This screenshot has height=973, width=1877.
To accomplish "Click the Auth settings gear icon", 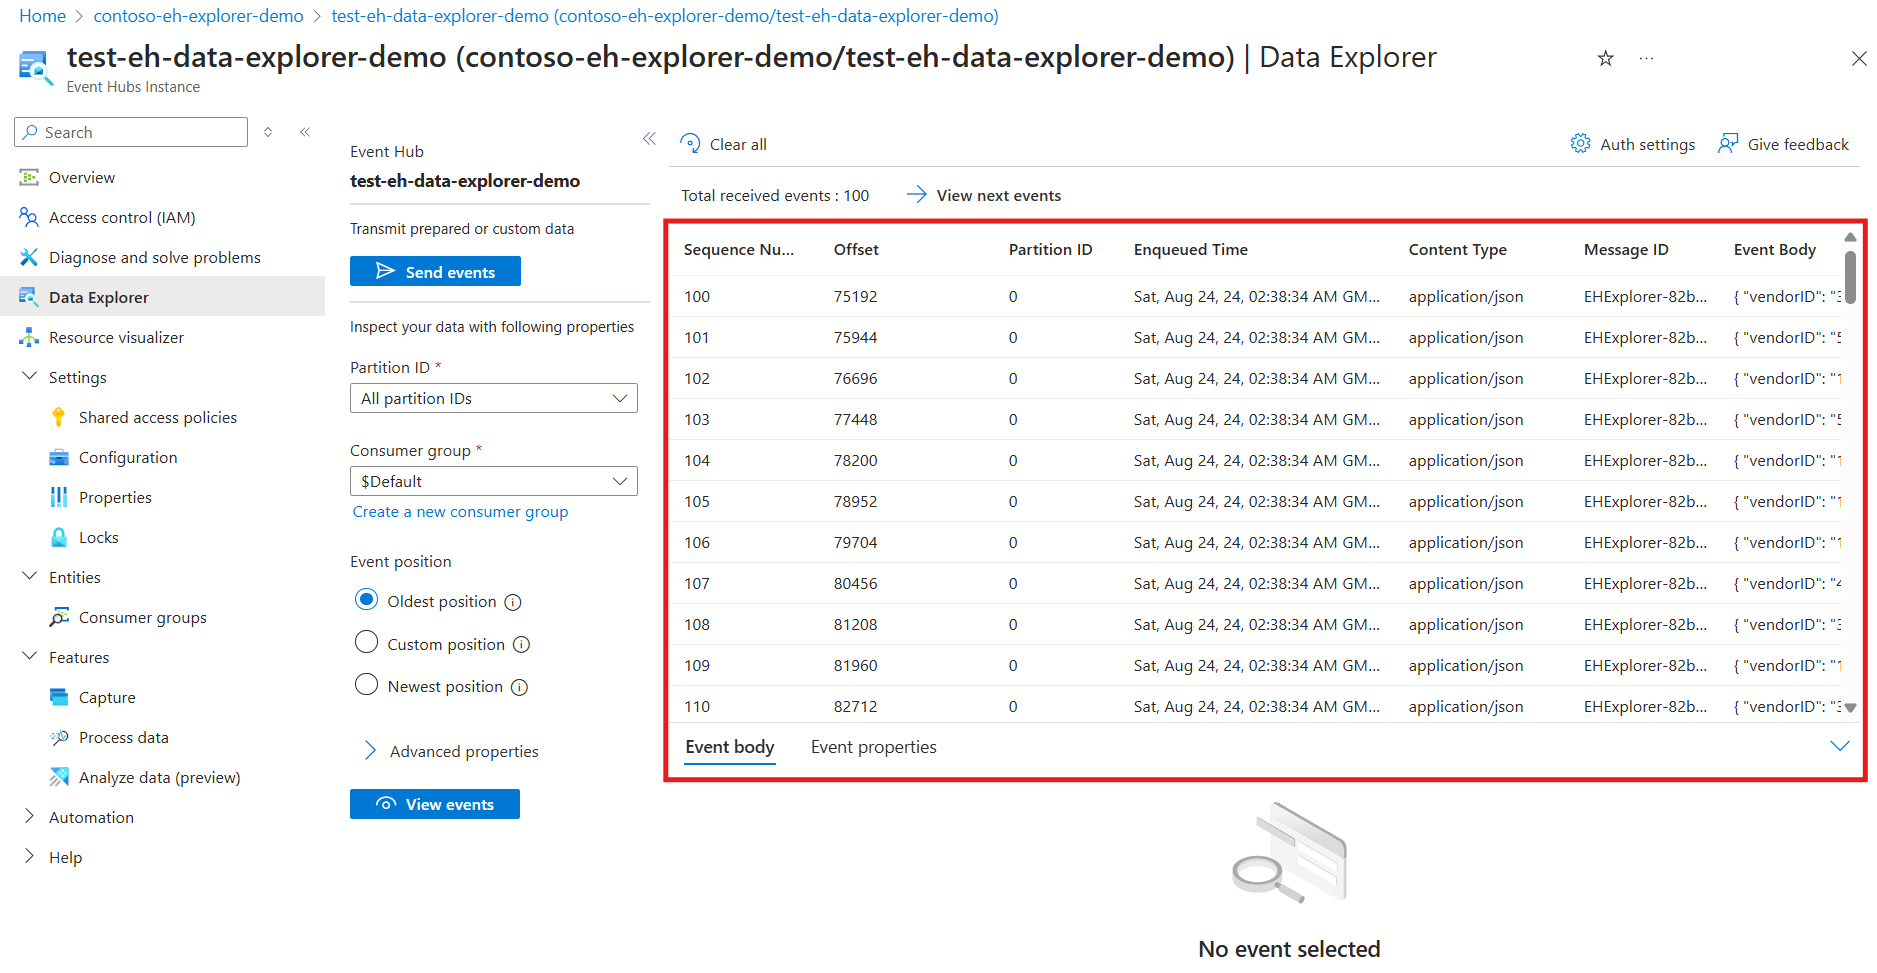I will coord(1580,144).
